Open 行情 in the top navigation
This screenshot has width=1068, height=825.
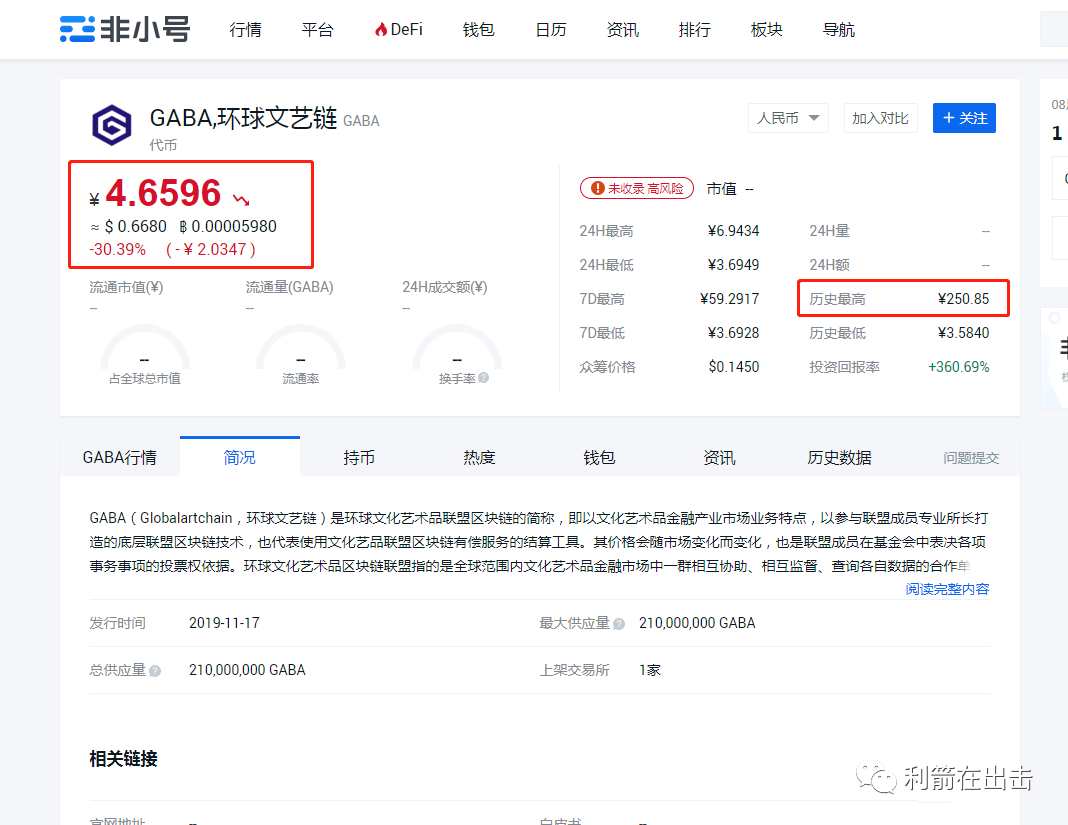tap(245, 29)
